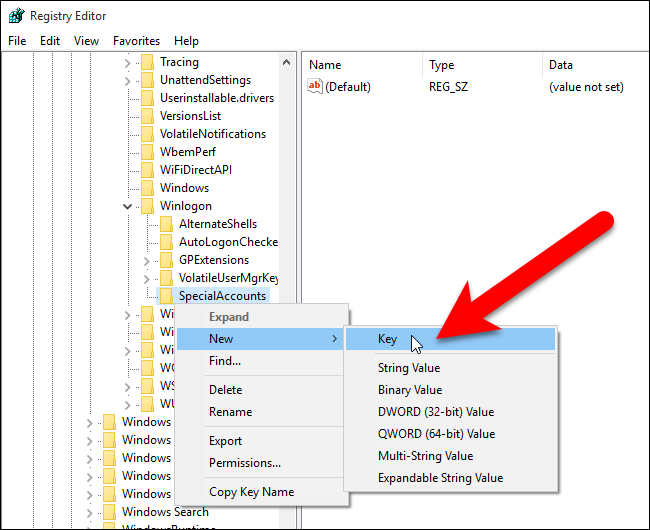Click the folder icon next to Windows Search

pos(109,512)
